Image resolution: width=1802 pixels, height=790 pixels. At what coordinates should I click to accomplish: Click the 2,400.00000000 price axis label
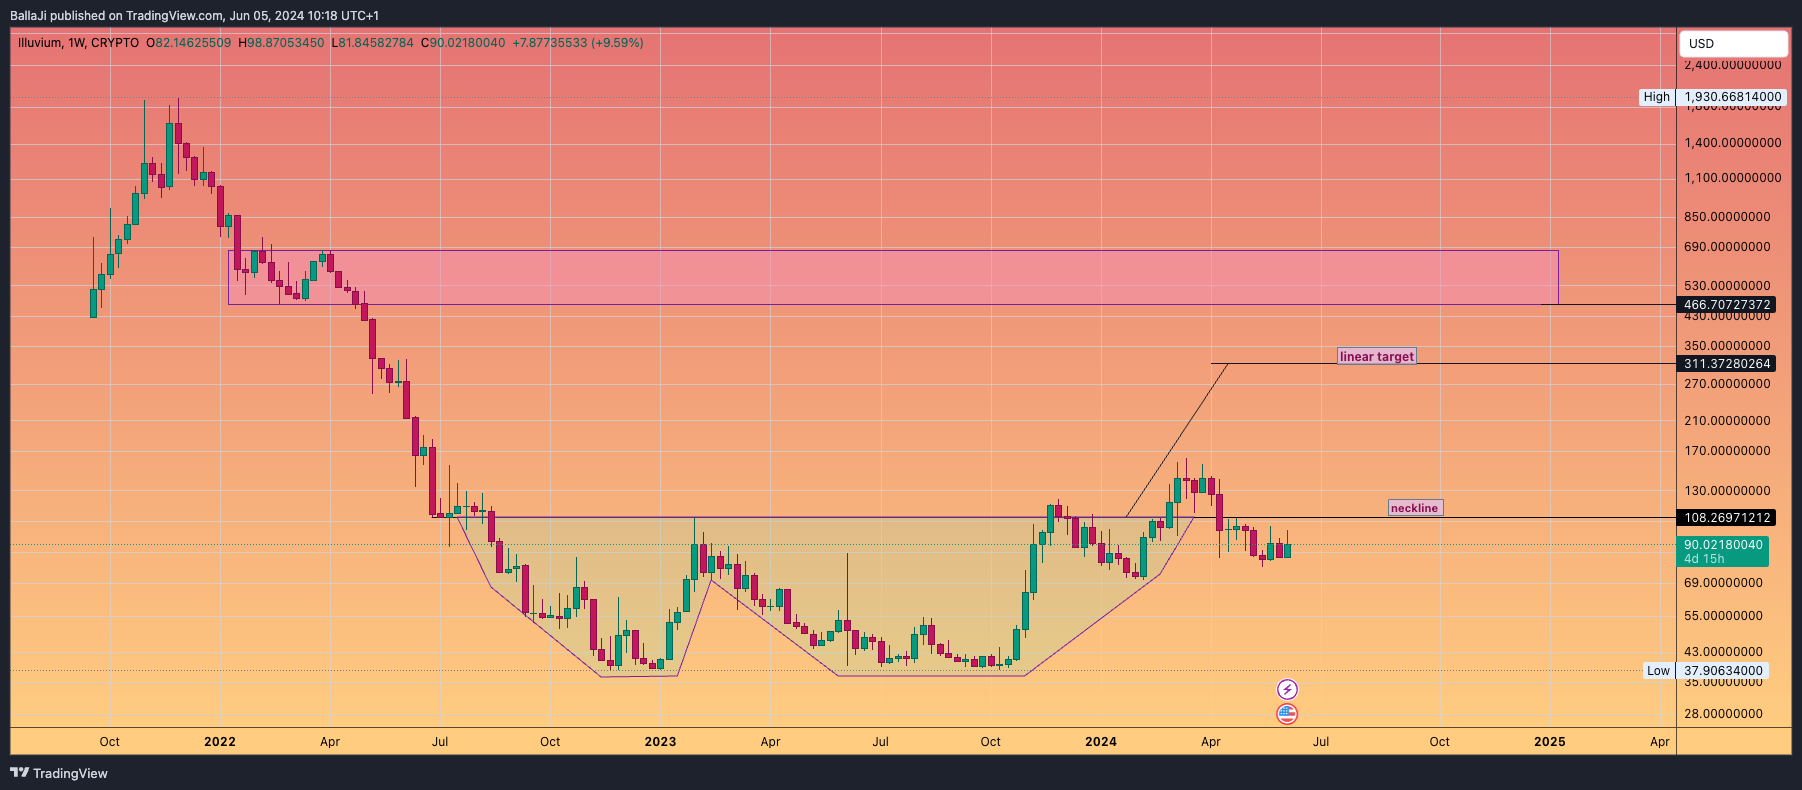click(1733, 65)
